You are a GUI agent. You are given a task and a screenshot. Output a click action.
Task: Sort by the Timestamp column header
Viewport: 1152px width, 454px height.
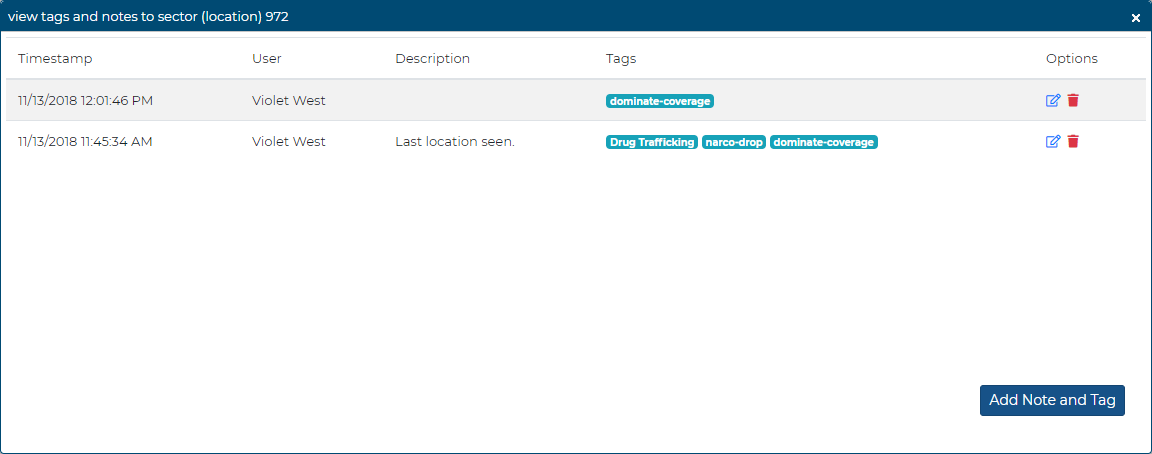pos(55,59)
